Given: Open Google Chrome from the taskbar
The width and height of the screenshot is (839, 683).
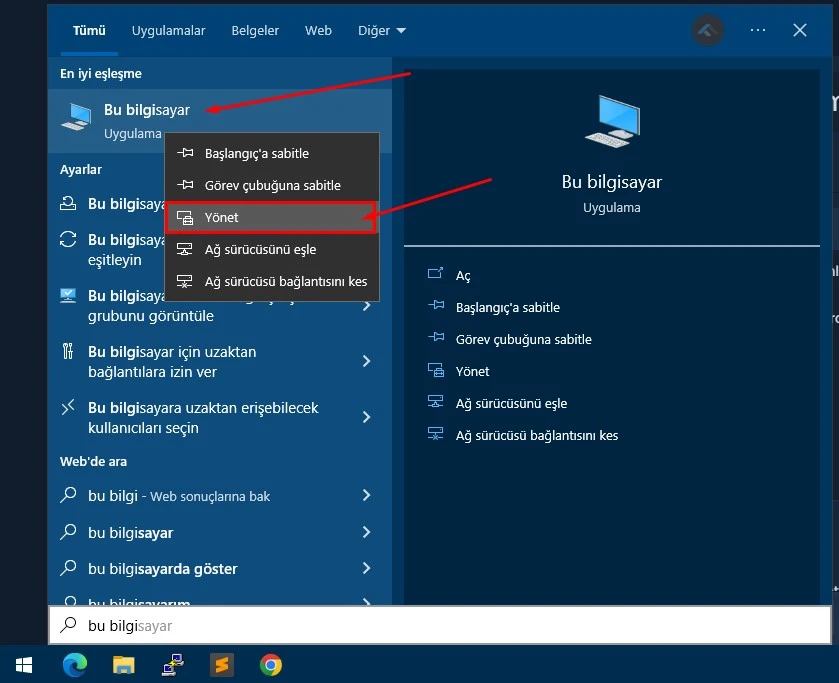Looking at the screenshot, I should tap(270, 664).
